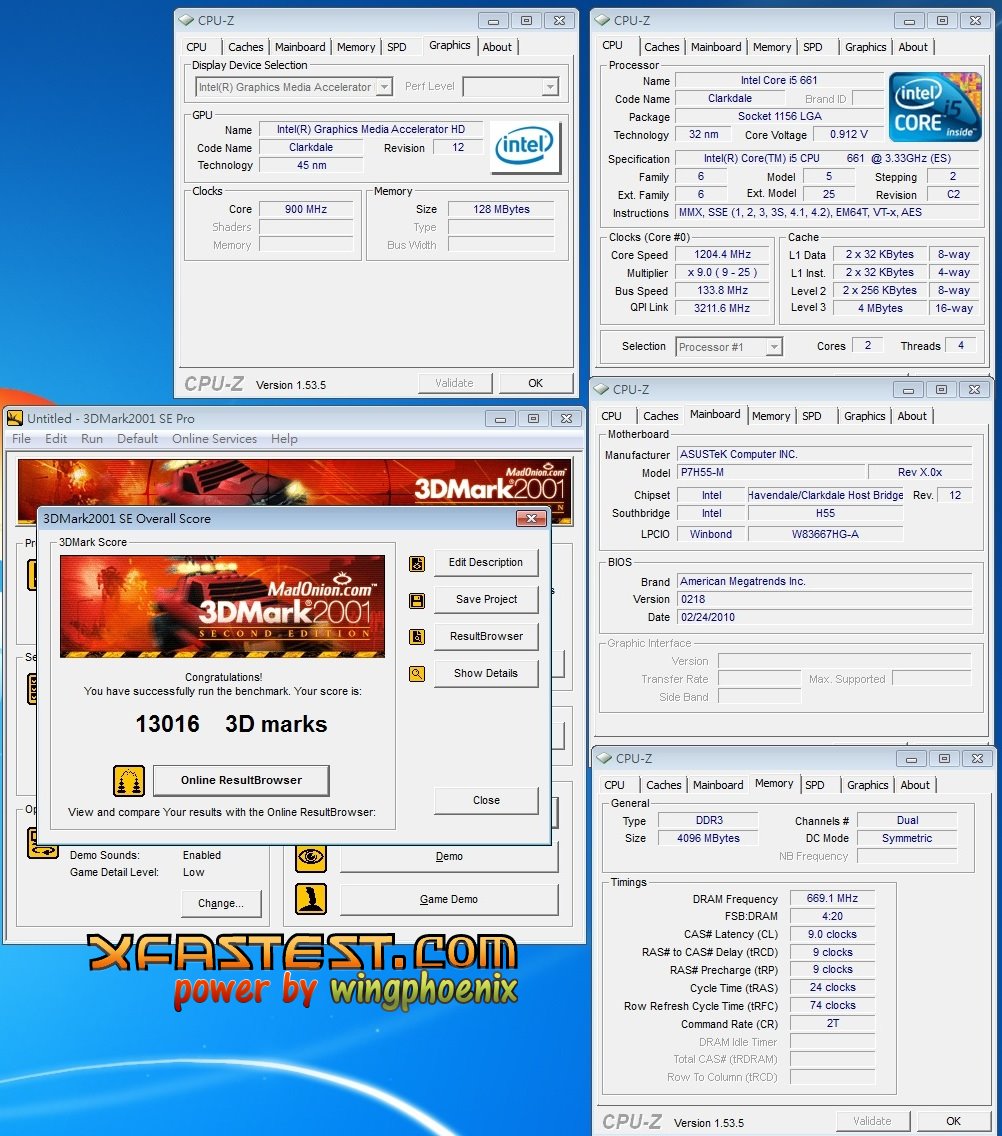Open Display Device Selection dropdown
The height and width of the screenshot is (1136, 1002).
(385, 87)
